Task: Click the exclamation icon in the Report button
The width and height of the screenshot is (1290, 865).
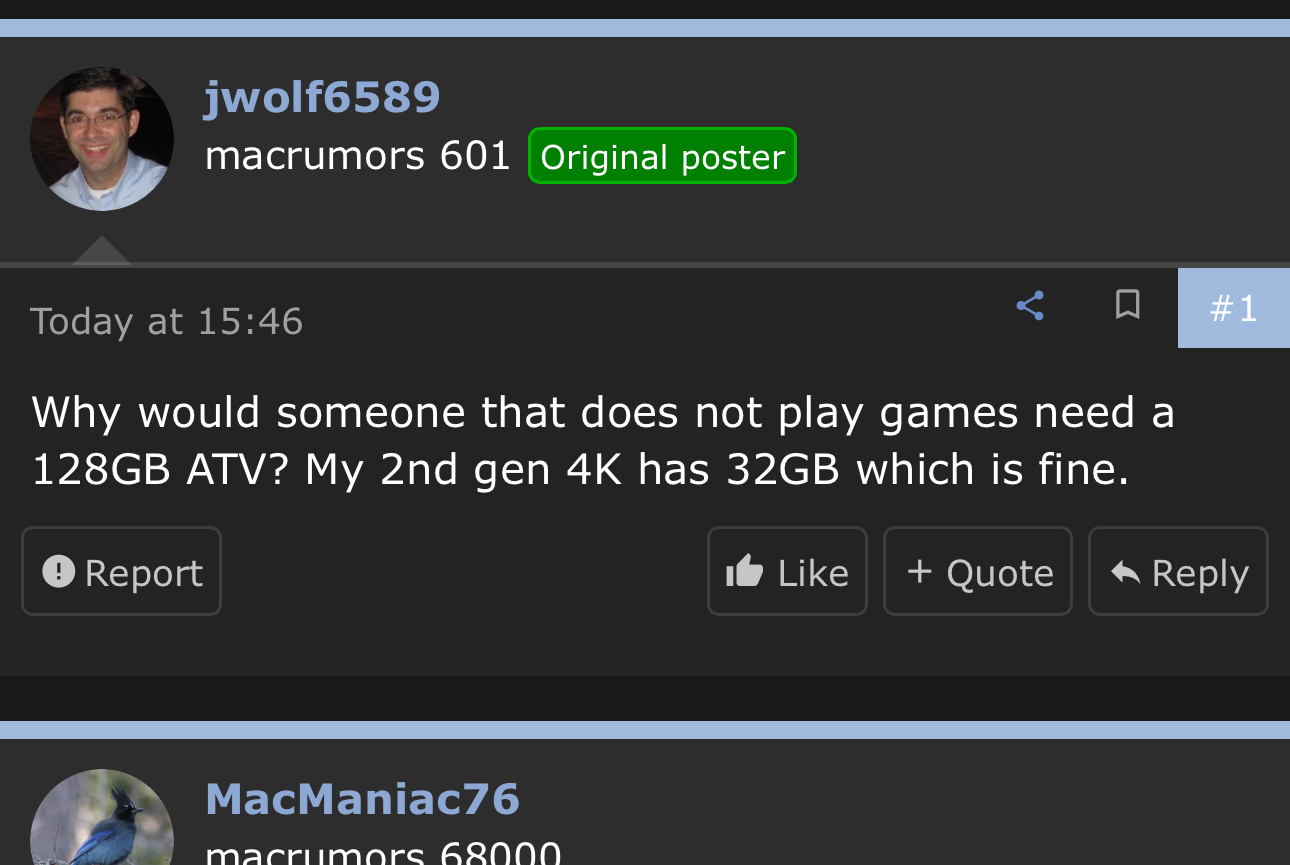Action: coord(59,572)
